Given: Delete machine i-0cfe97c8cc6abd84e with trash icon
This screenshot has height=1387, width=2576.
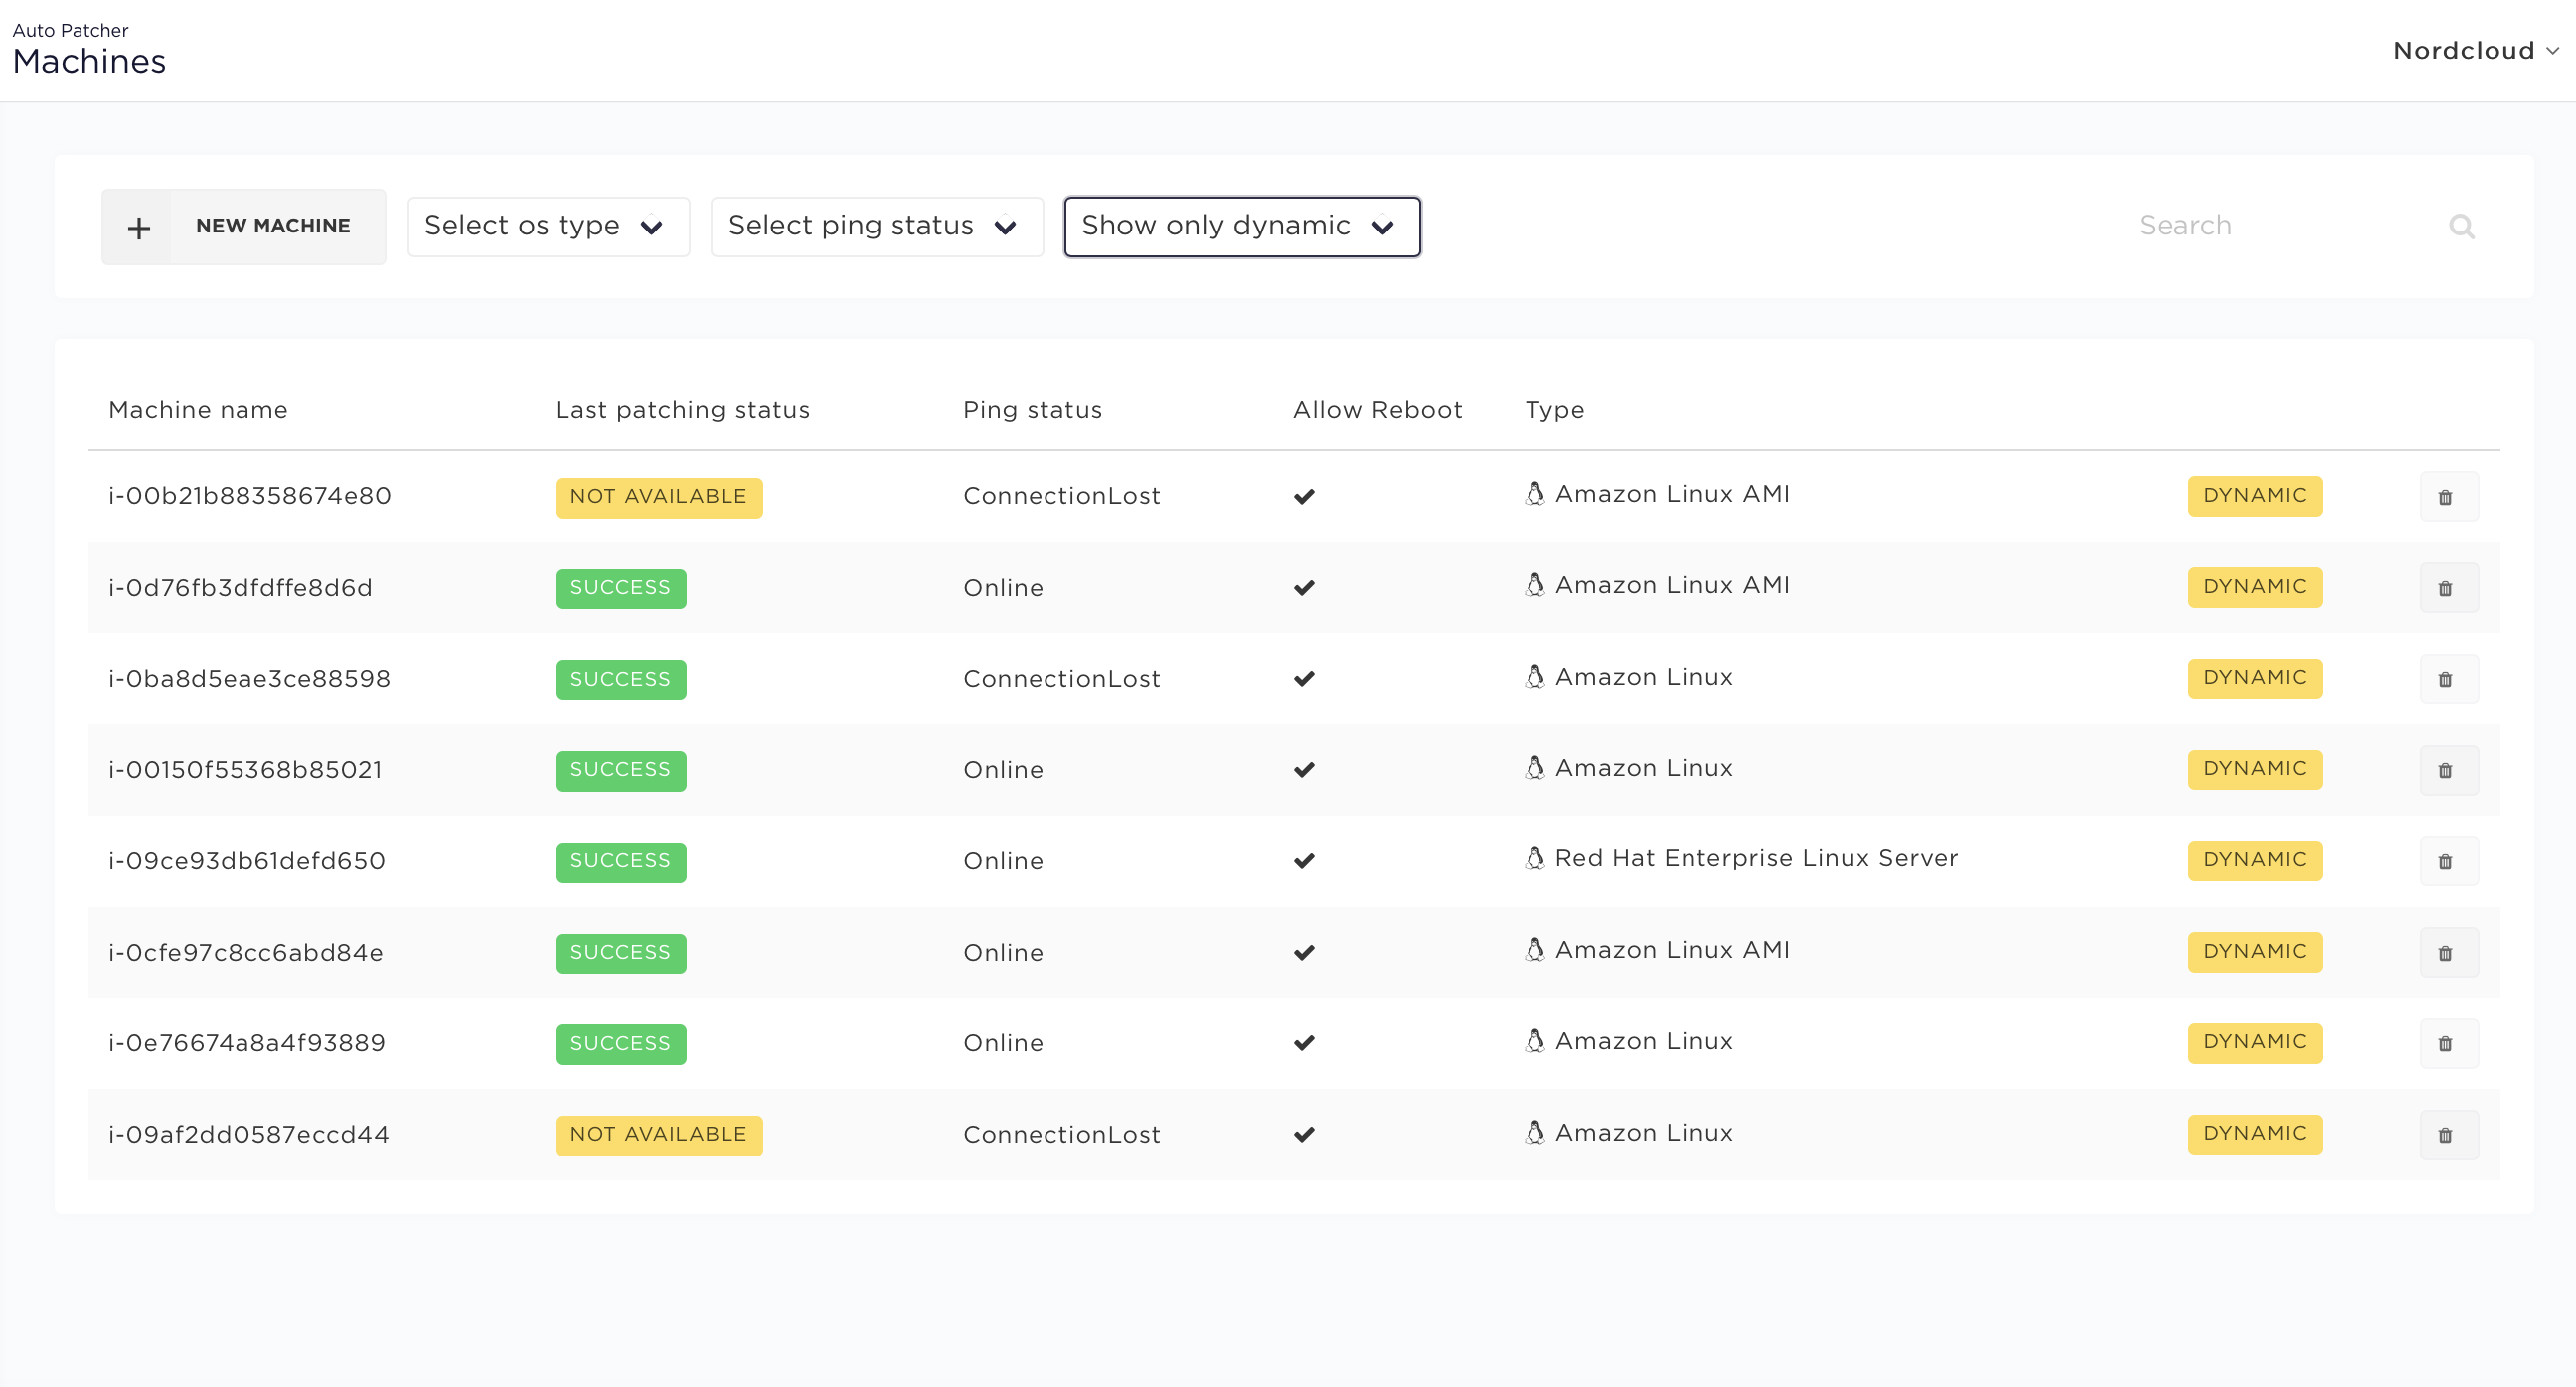Looking at the screenshot, I should click(x=2448, y=952).
